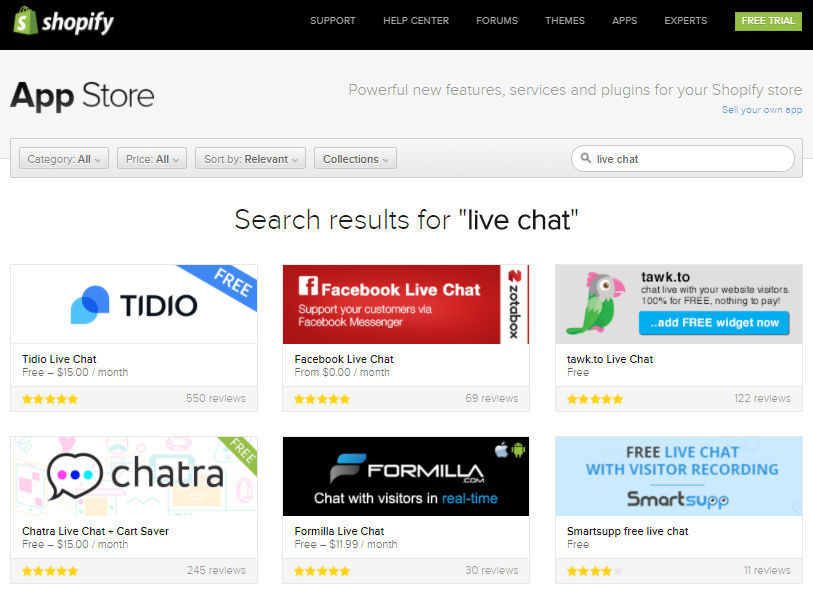Open the Sort by: Relevant dropdown
813x597 pixels.
(250, 159)
